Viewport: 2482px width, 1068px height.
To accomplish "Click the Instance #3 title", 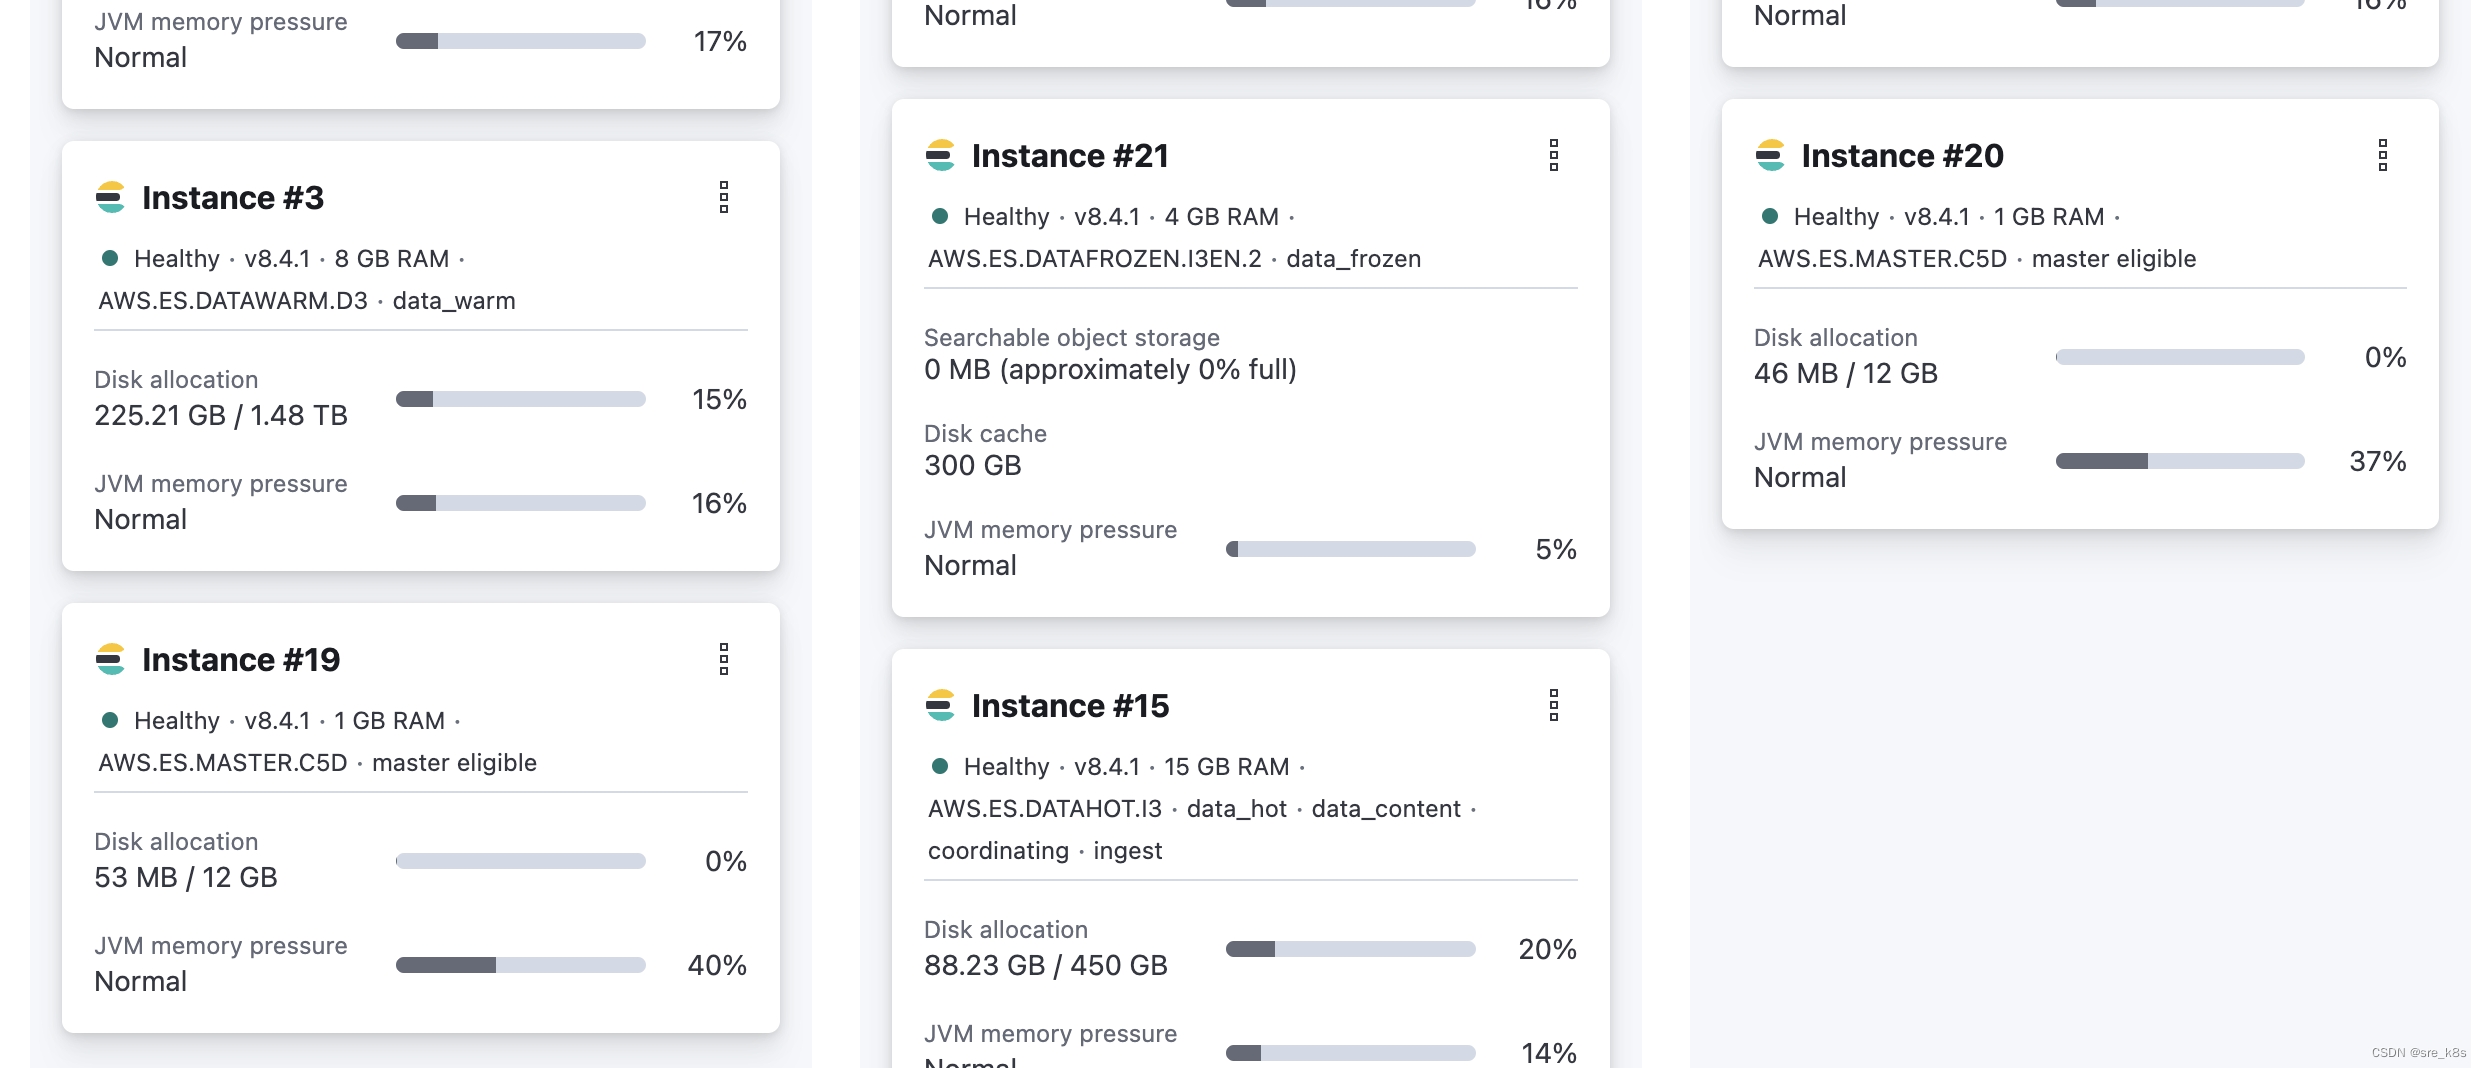I will pos(233,198).
